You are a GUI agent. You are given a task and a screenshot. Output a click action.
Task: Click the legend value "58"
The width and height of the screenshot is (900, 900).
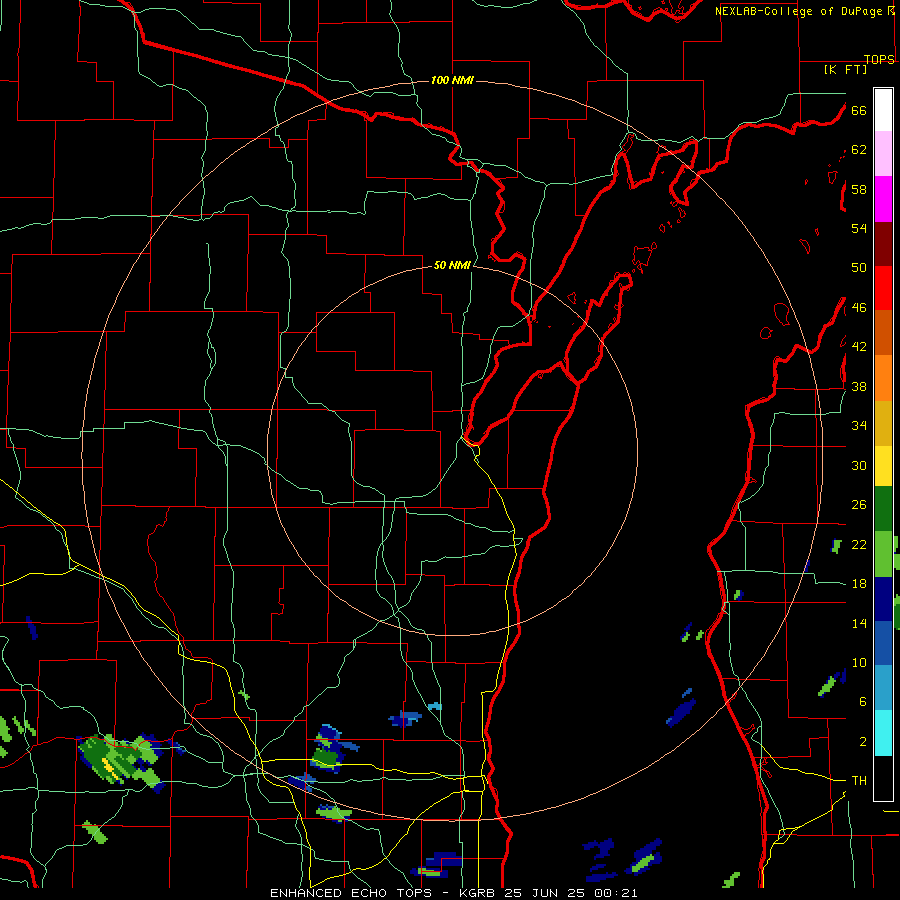click(x=859, y=189)
